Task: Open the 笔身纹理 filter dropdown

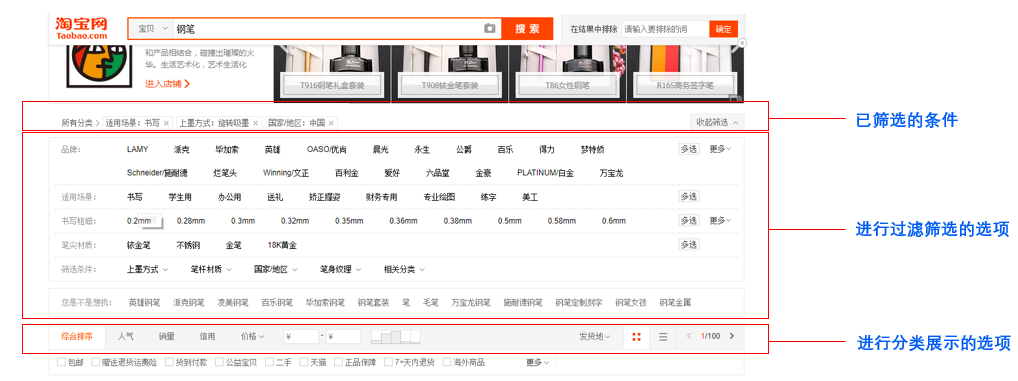Action: click(x=341, y=269)
